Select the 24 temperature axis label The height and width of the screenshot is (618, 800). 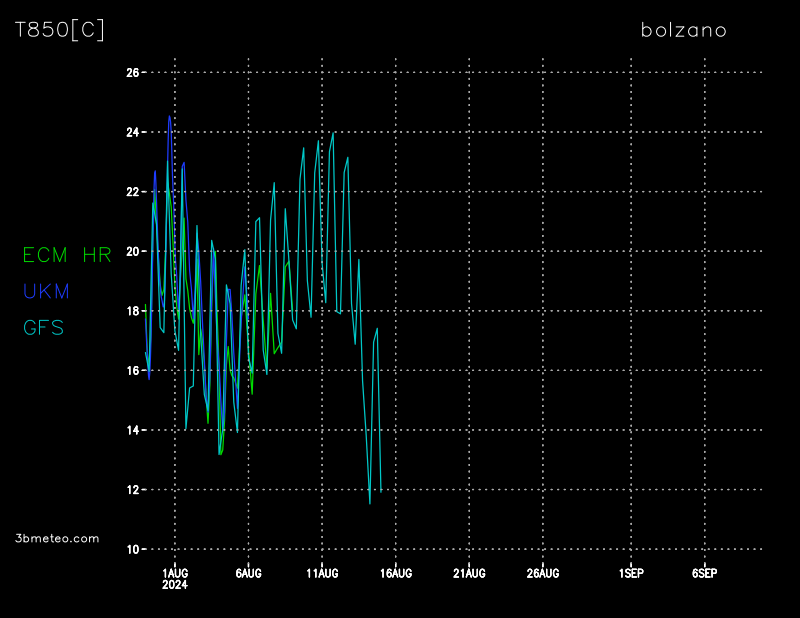coord(132,132)
